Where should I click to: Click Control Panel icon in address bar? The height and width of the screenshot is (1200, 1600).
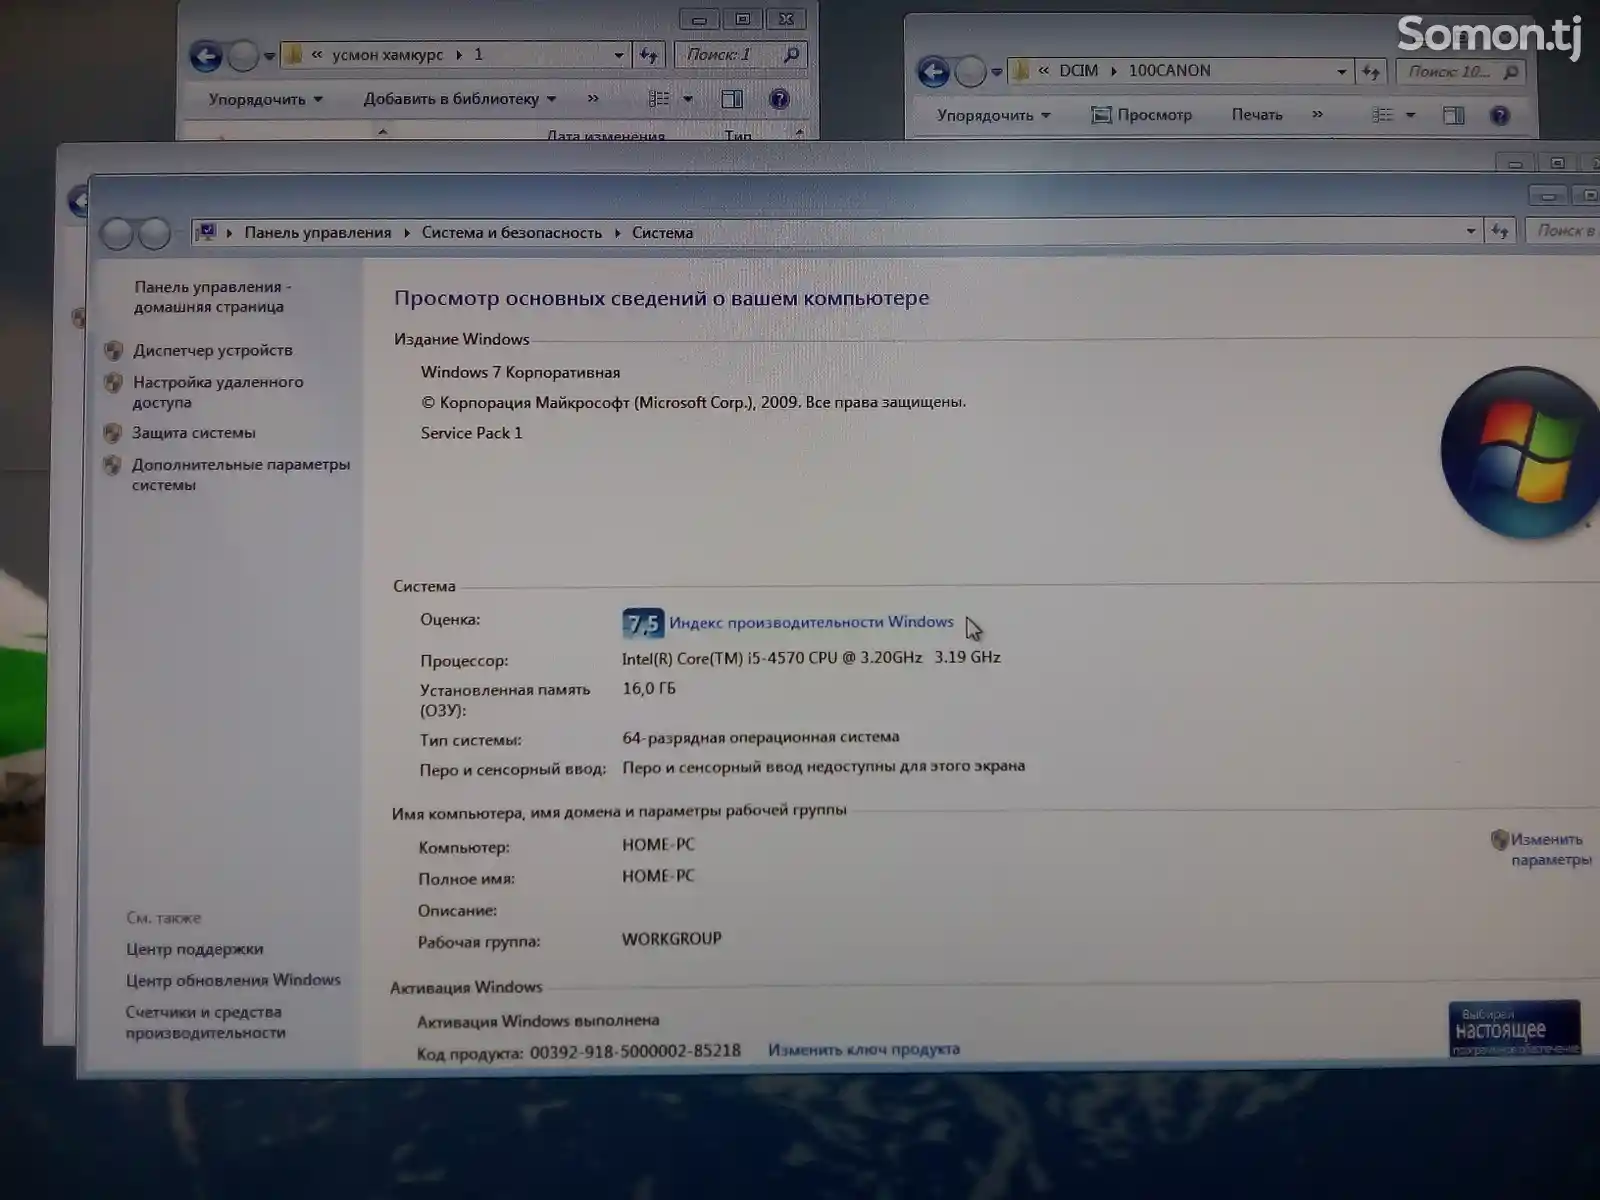tap(206, 232)
